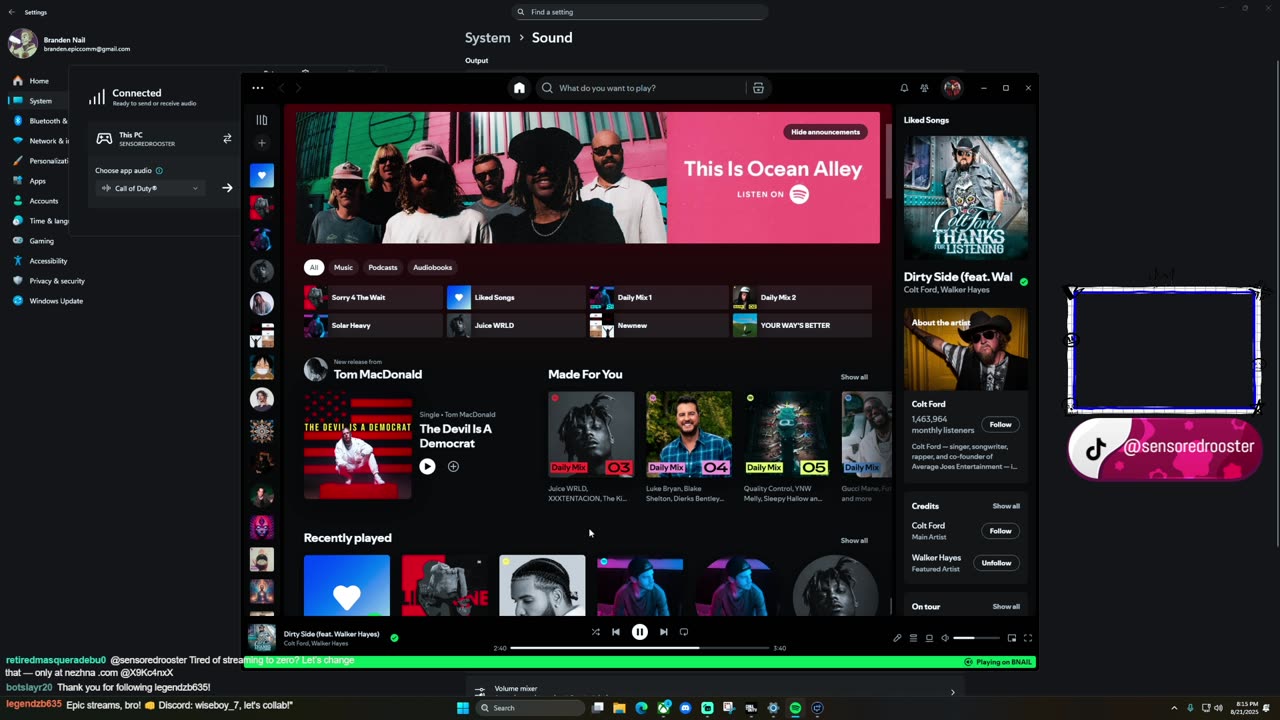The width and height of the screenshot is (1280, 720).
Task: Unfollow Walker Hayes in Credits
Action: point(996,563)
